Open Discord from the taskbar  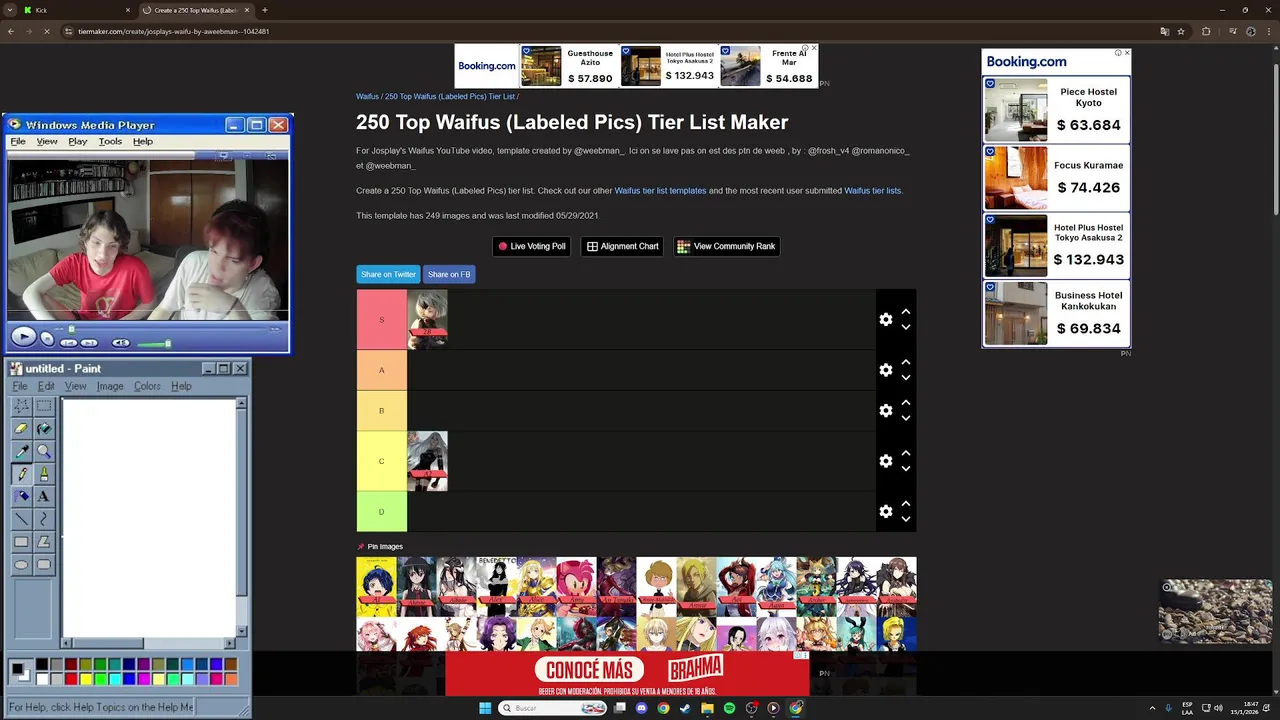click(641, 708)
